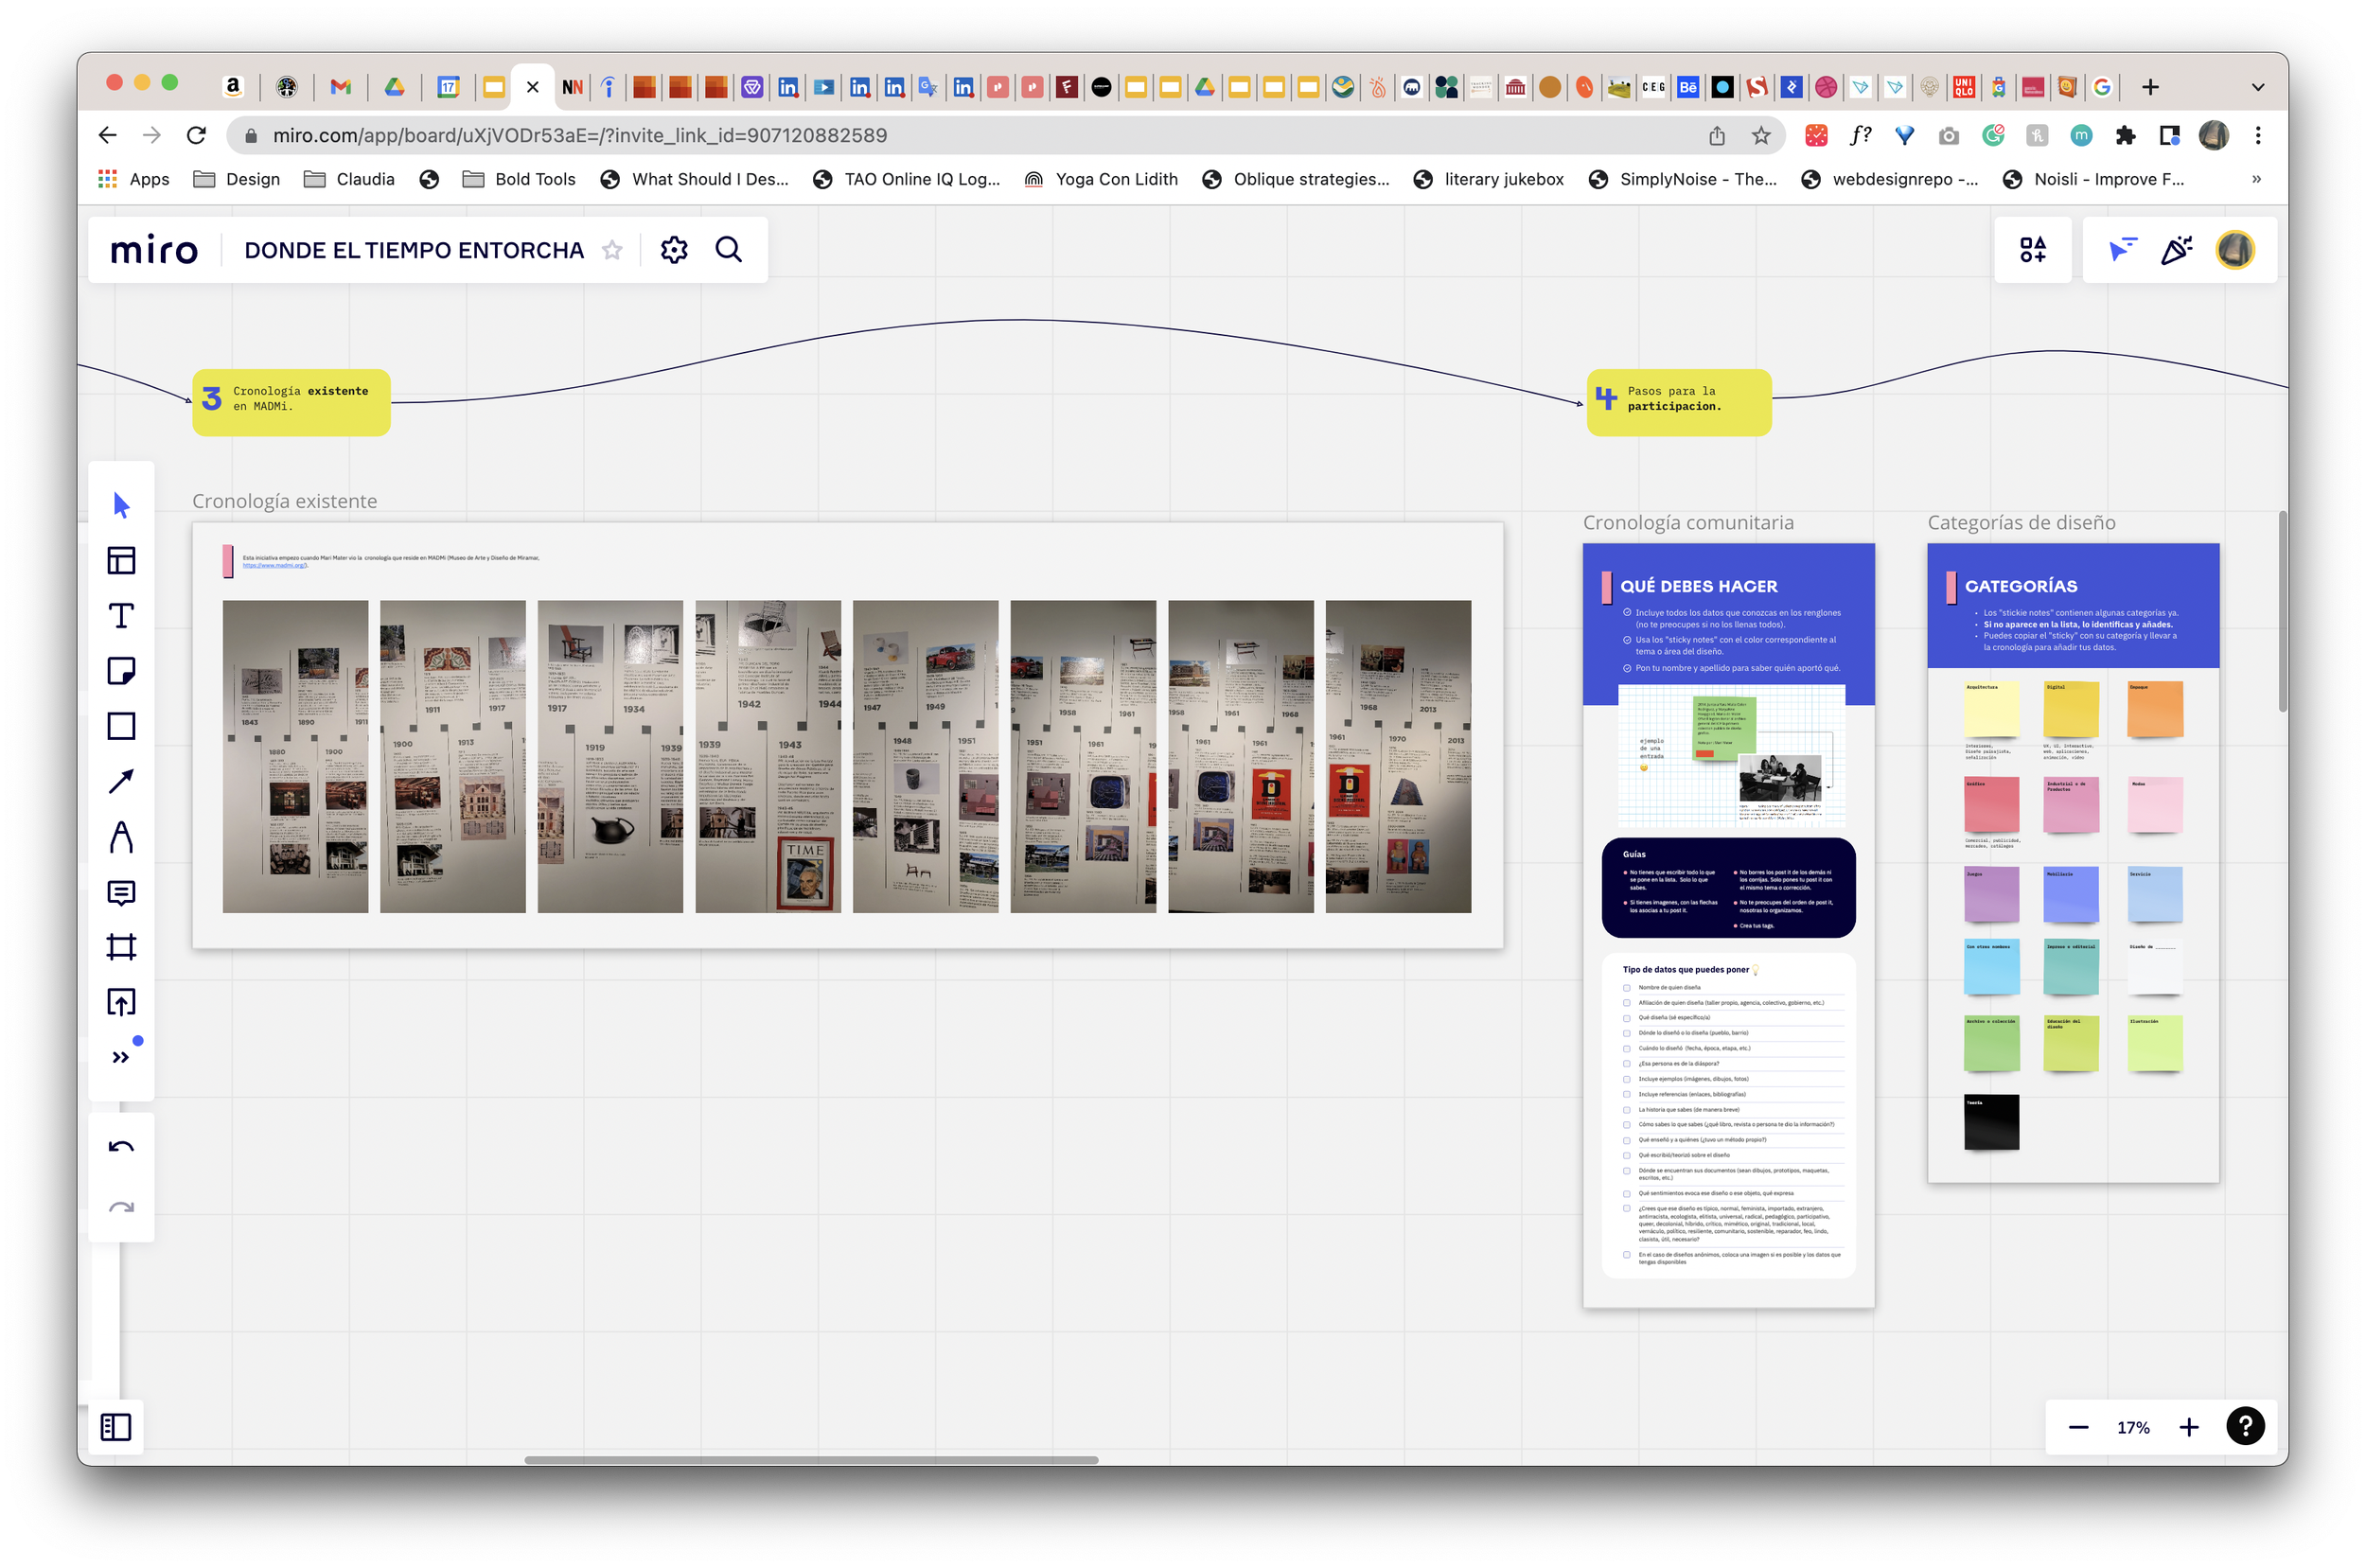
Task: Expand more tools double-chevron
Action: coord(121,1057)
